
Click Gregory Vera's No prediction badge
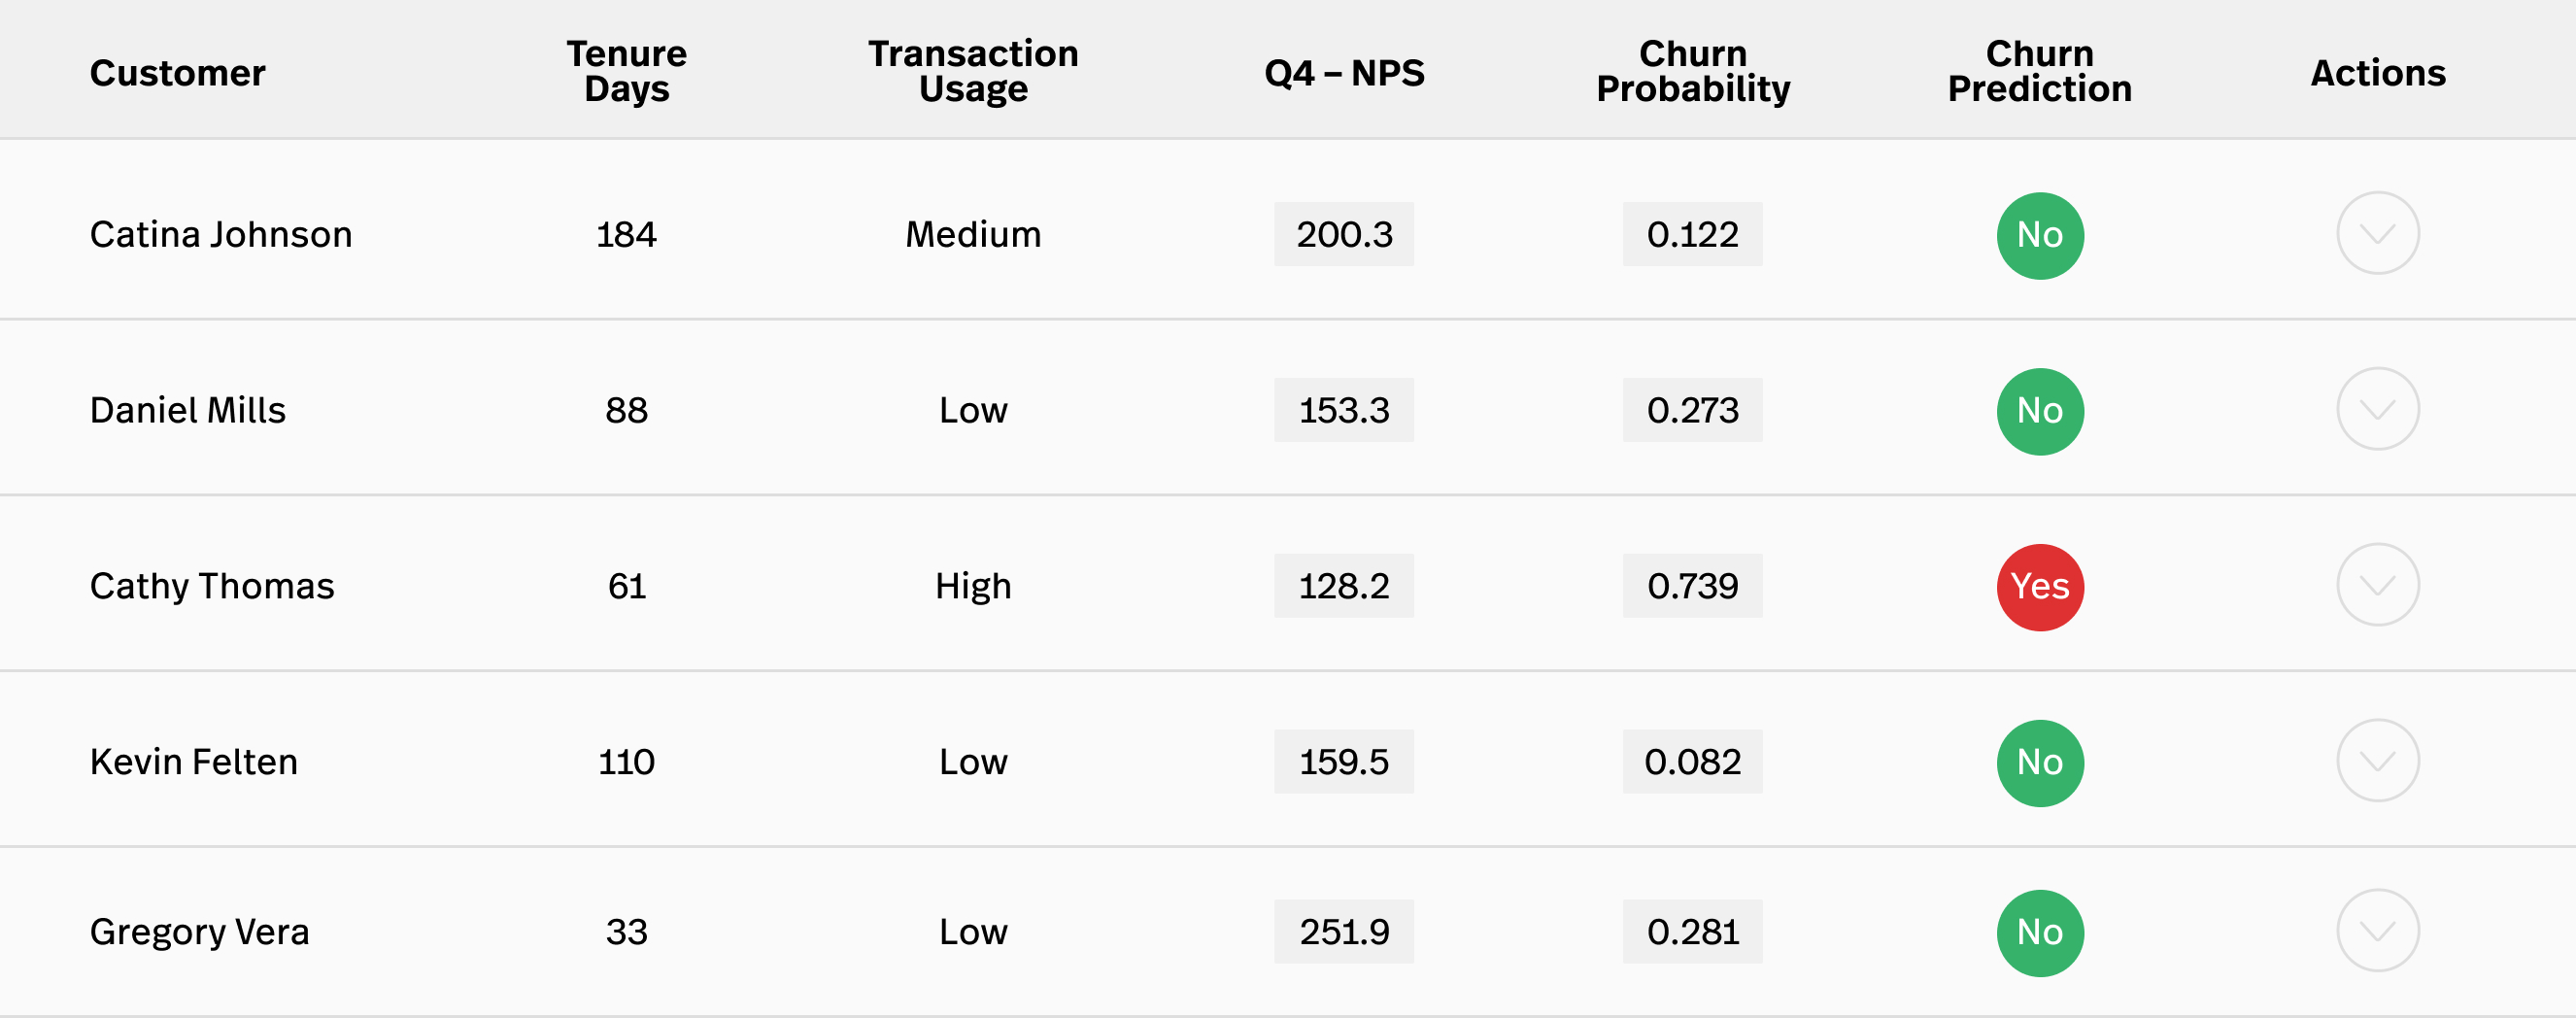(2040, 934)
